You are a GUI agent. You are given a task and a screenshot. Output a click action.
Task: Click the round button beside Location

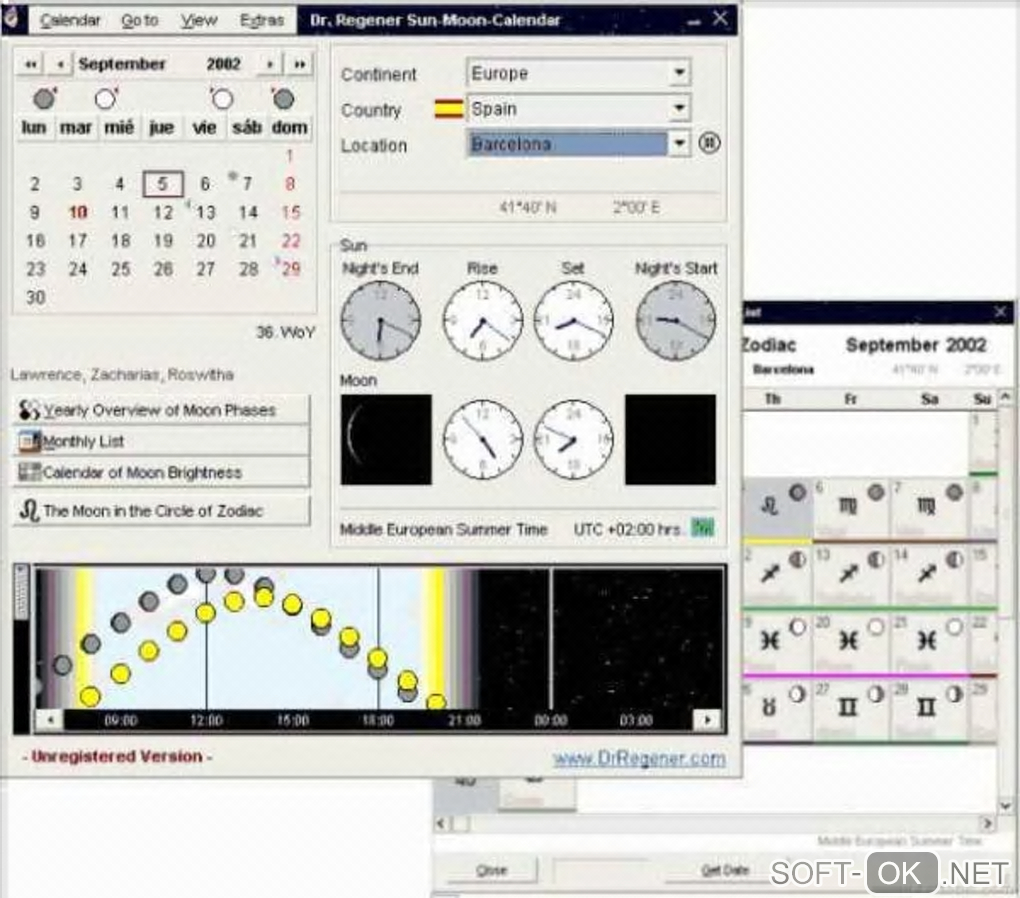tap(709, 143)
